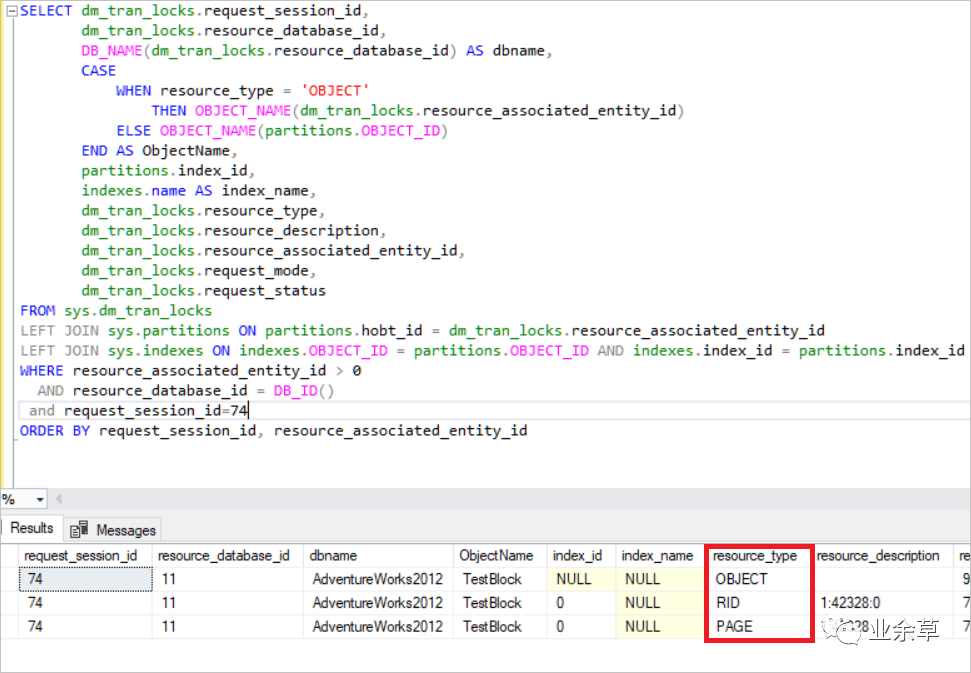Click the OBJECT resource_type cell

click(x=758, y=579)
